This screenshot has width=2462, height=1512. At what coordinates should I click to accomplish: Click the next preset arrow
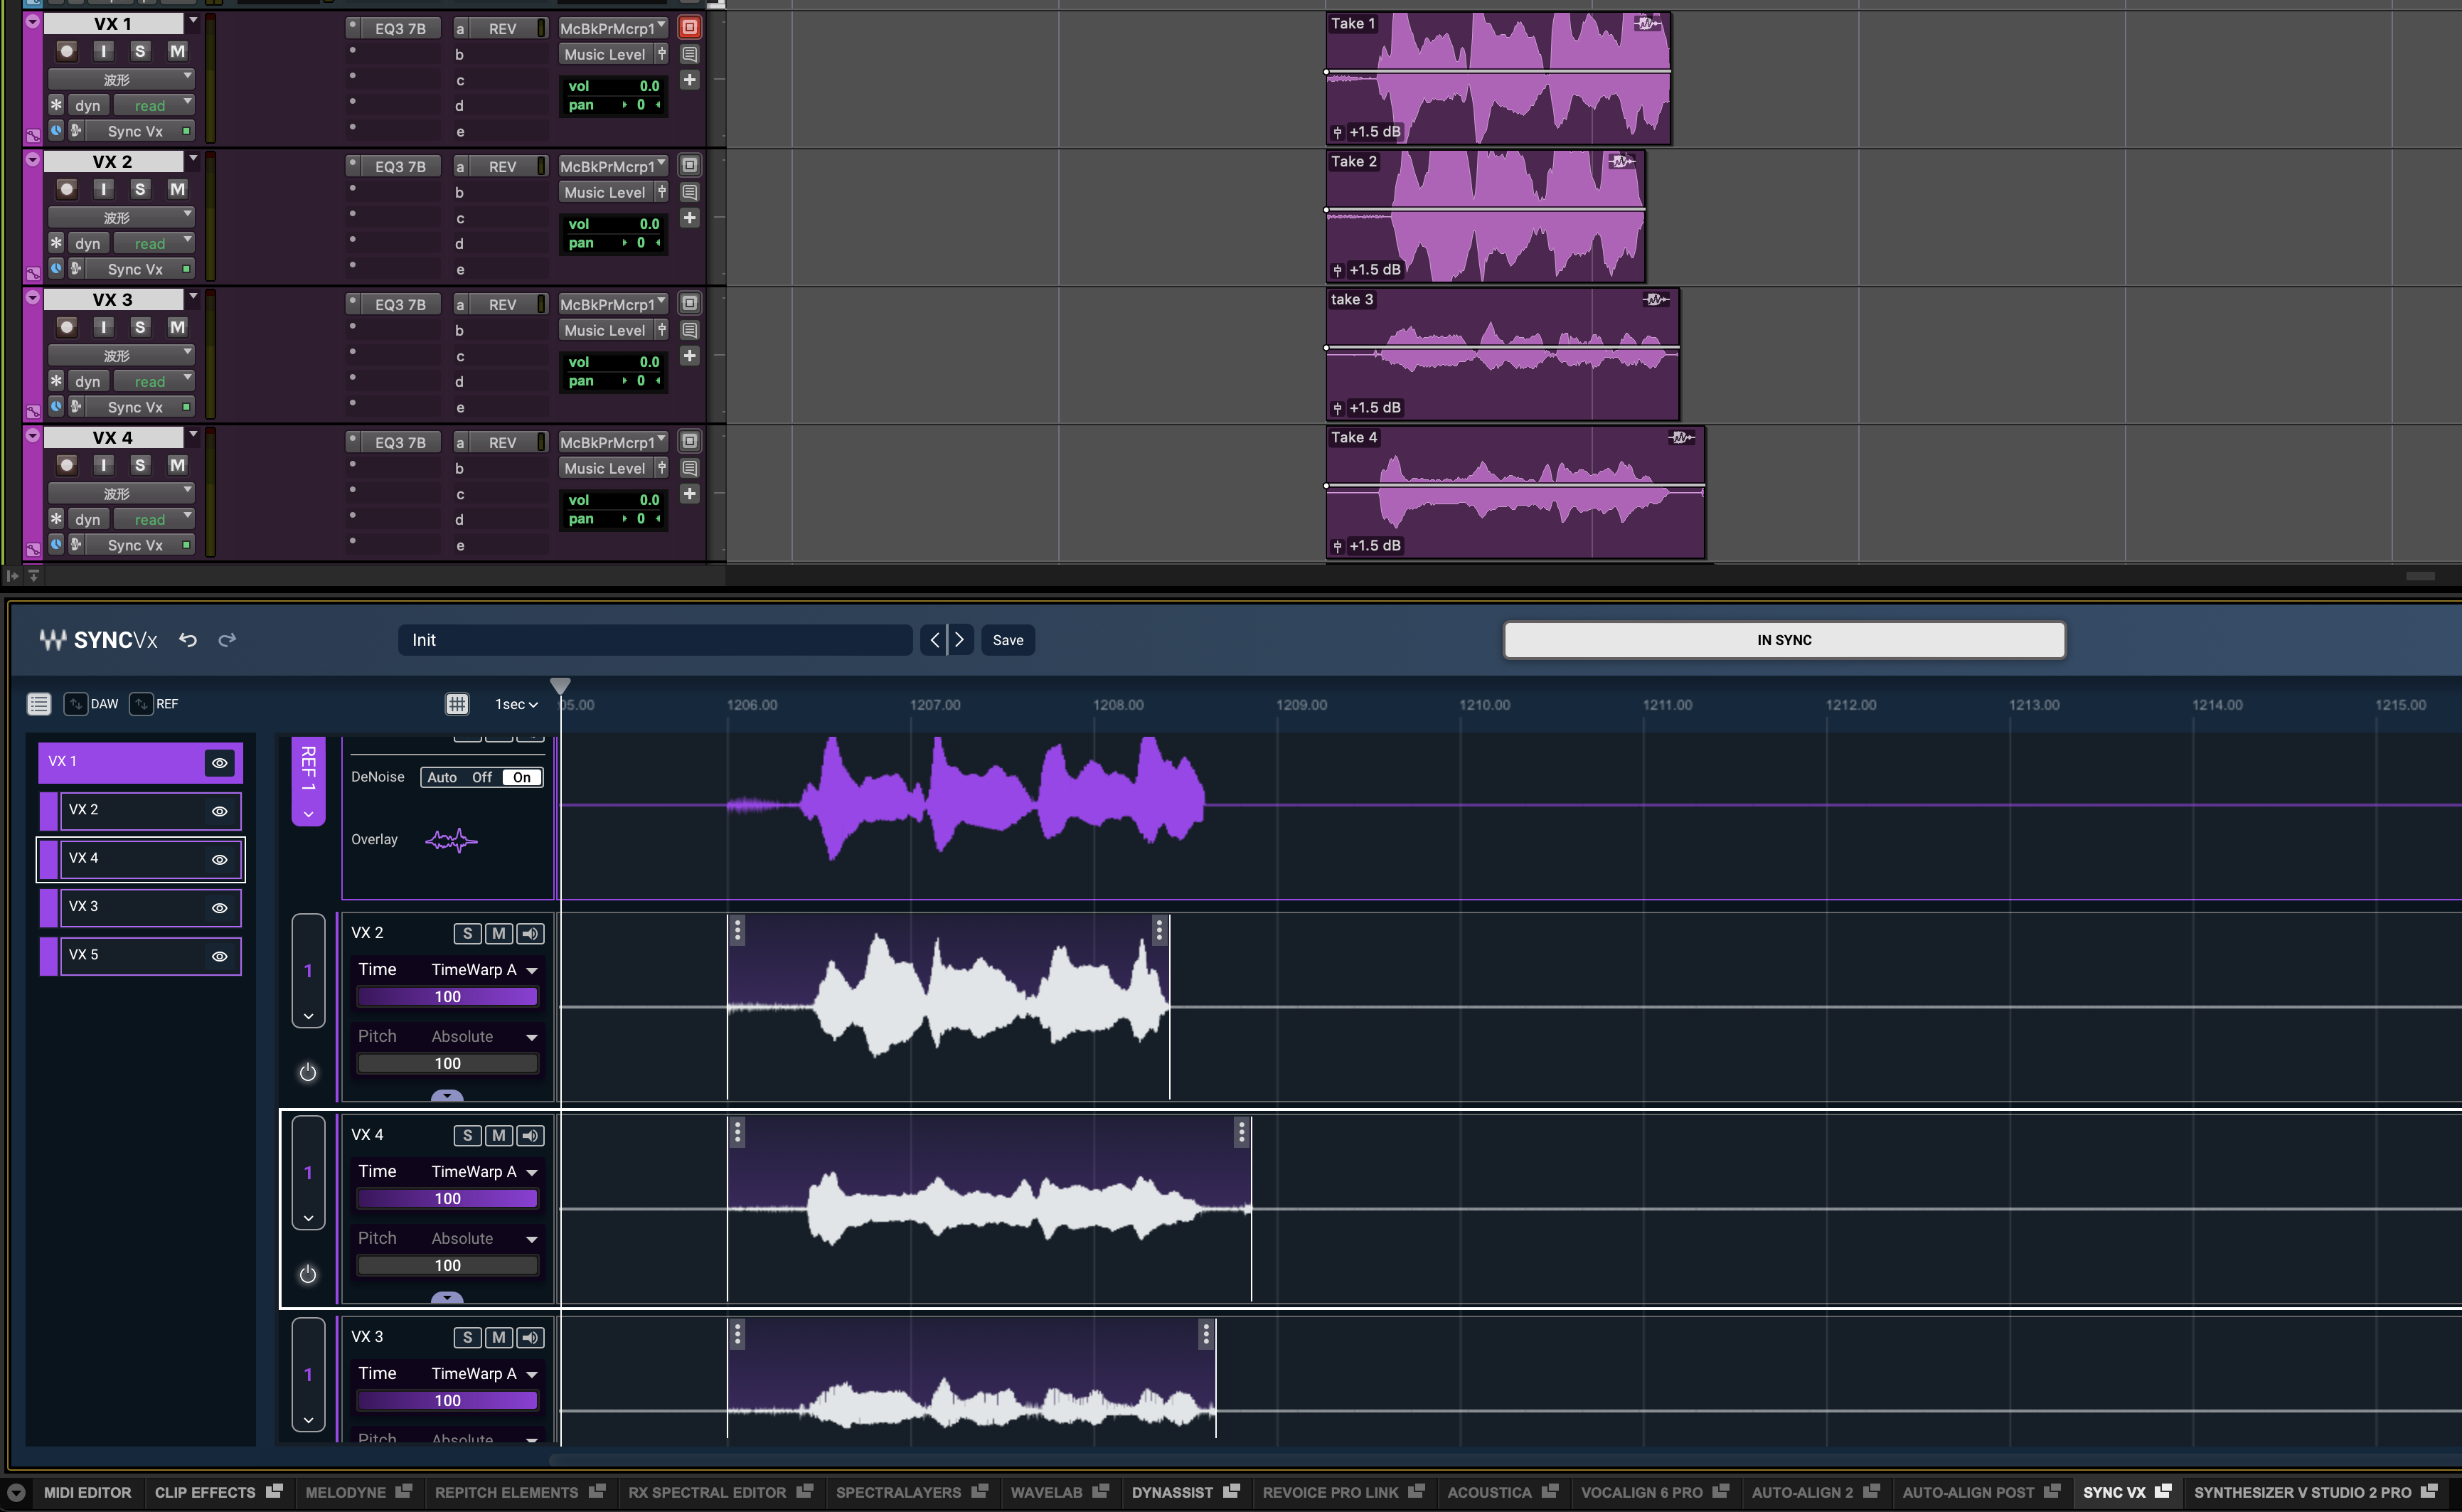tap(960, 640)
